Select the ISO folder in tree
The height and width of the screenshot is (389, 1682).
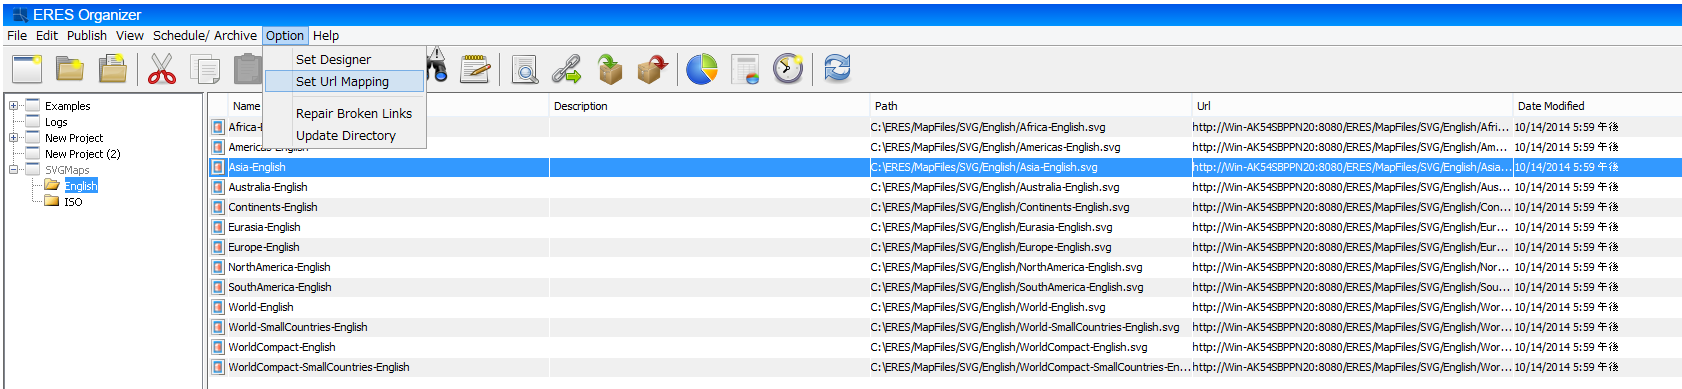pyautogui.click(x=73, y=202)
